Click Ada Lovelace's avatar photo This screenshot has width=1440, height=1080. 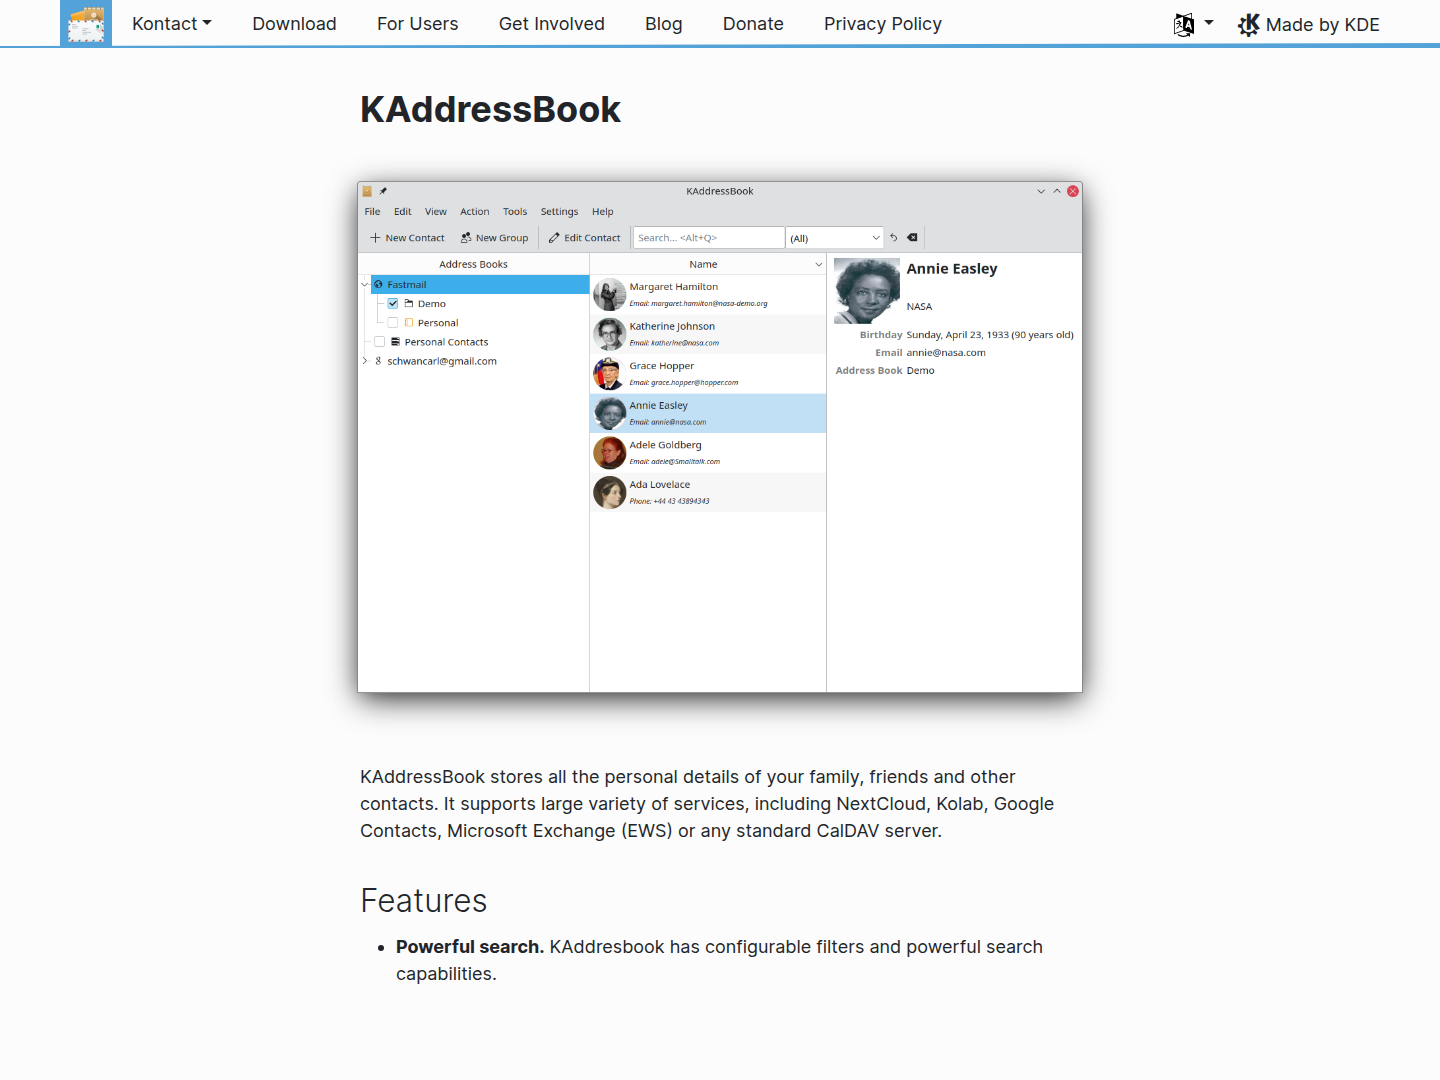(610, 492)
